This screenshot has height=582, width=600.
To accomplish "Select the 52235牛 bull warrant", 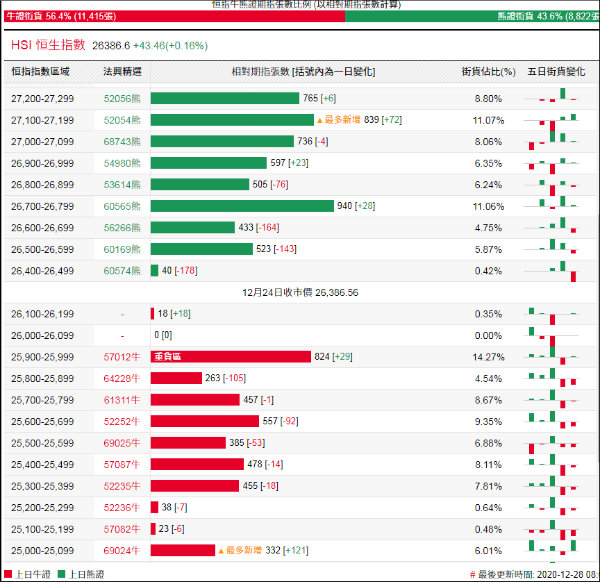I will tap(122, 486).
